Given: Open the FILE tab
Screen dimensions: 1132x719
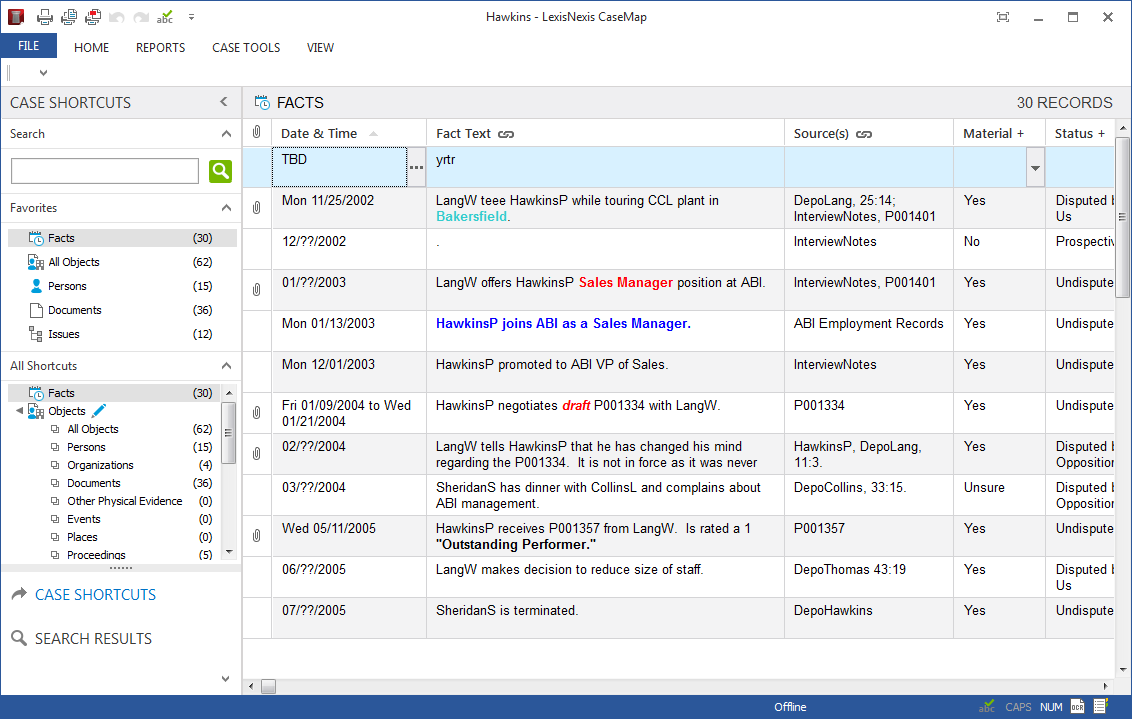Looking at the screenshot, I should point(29,45).
